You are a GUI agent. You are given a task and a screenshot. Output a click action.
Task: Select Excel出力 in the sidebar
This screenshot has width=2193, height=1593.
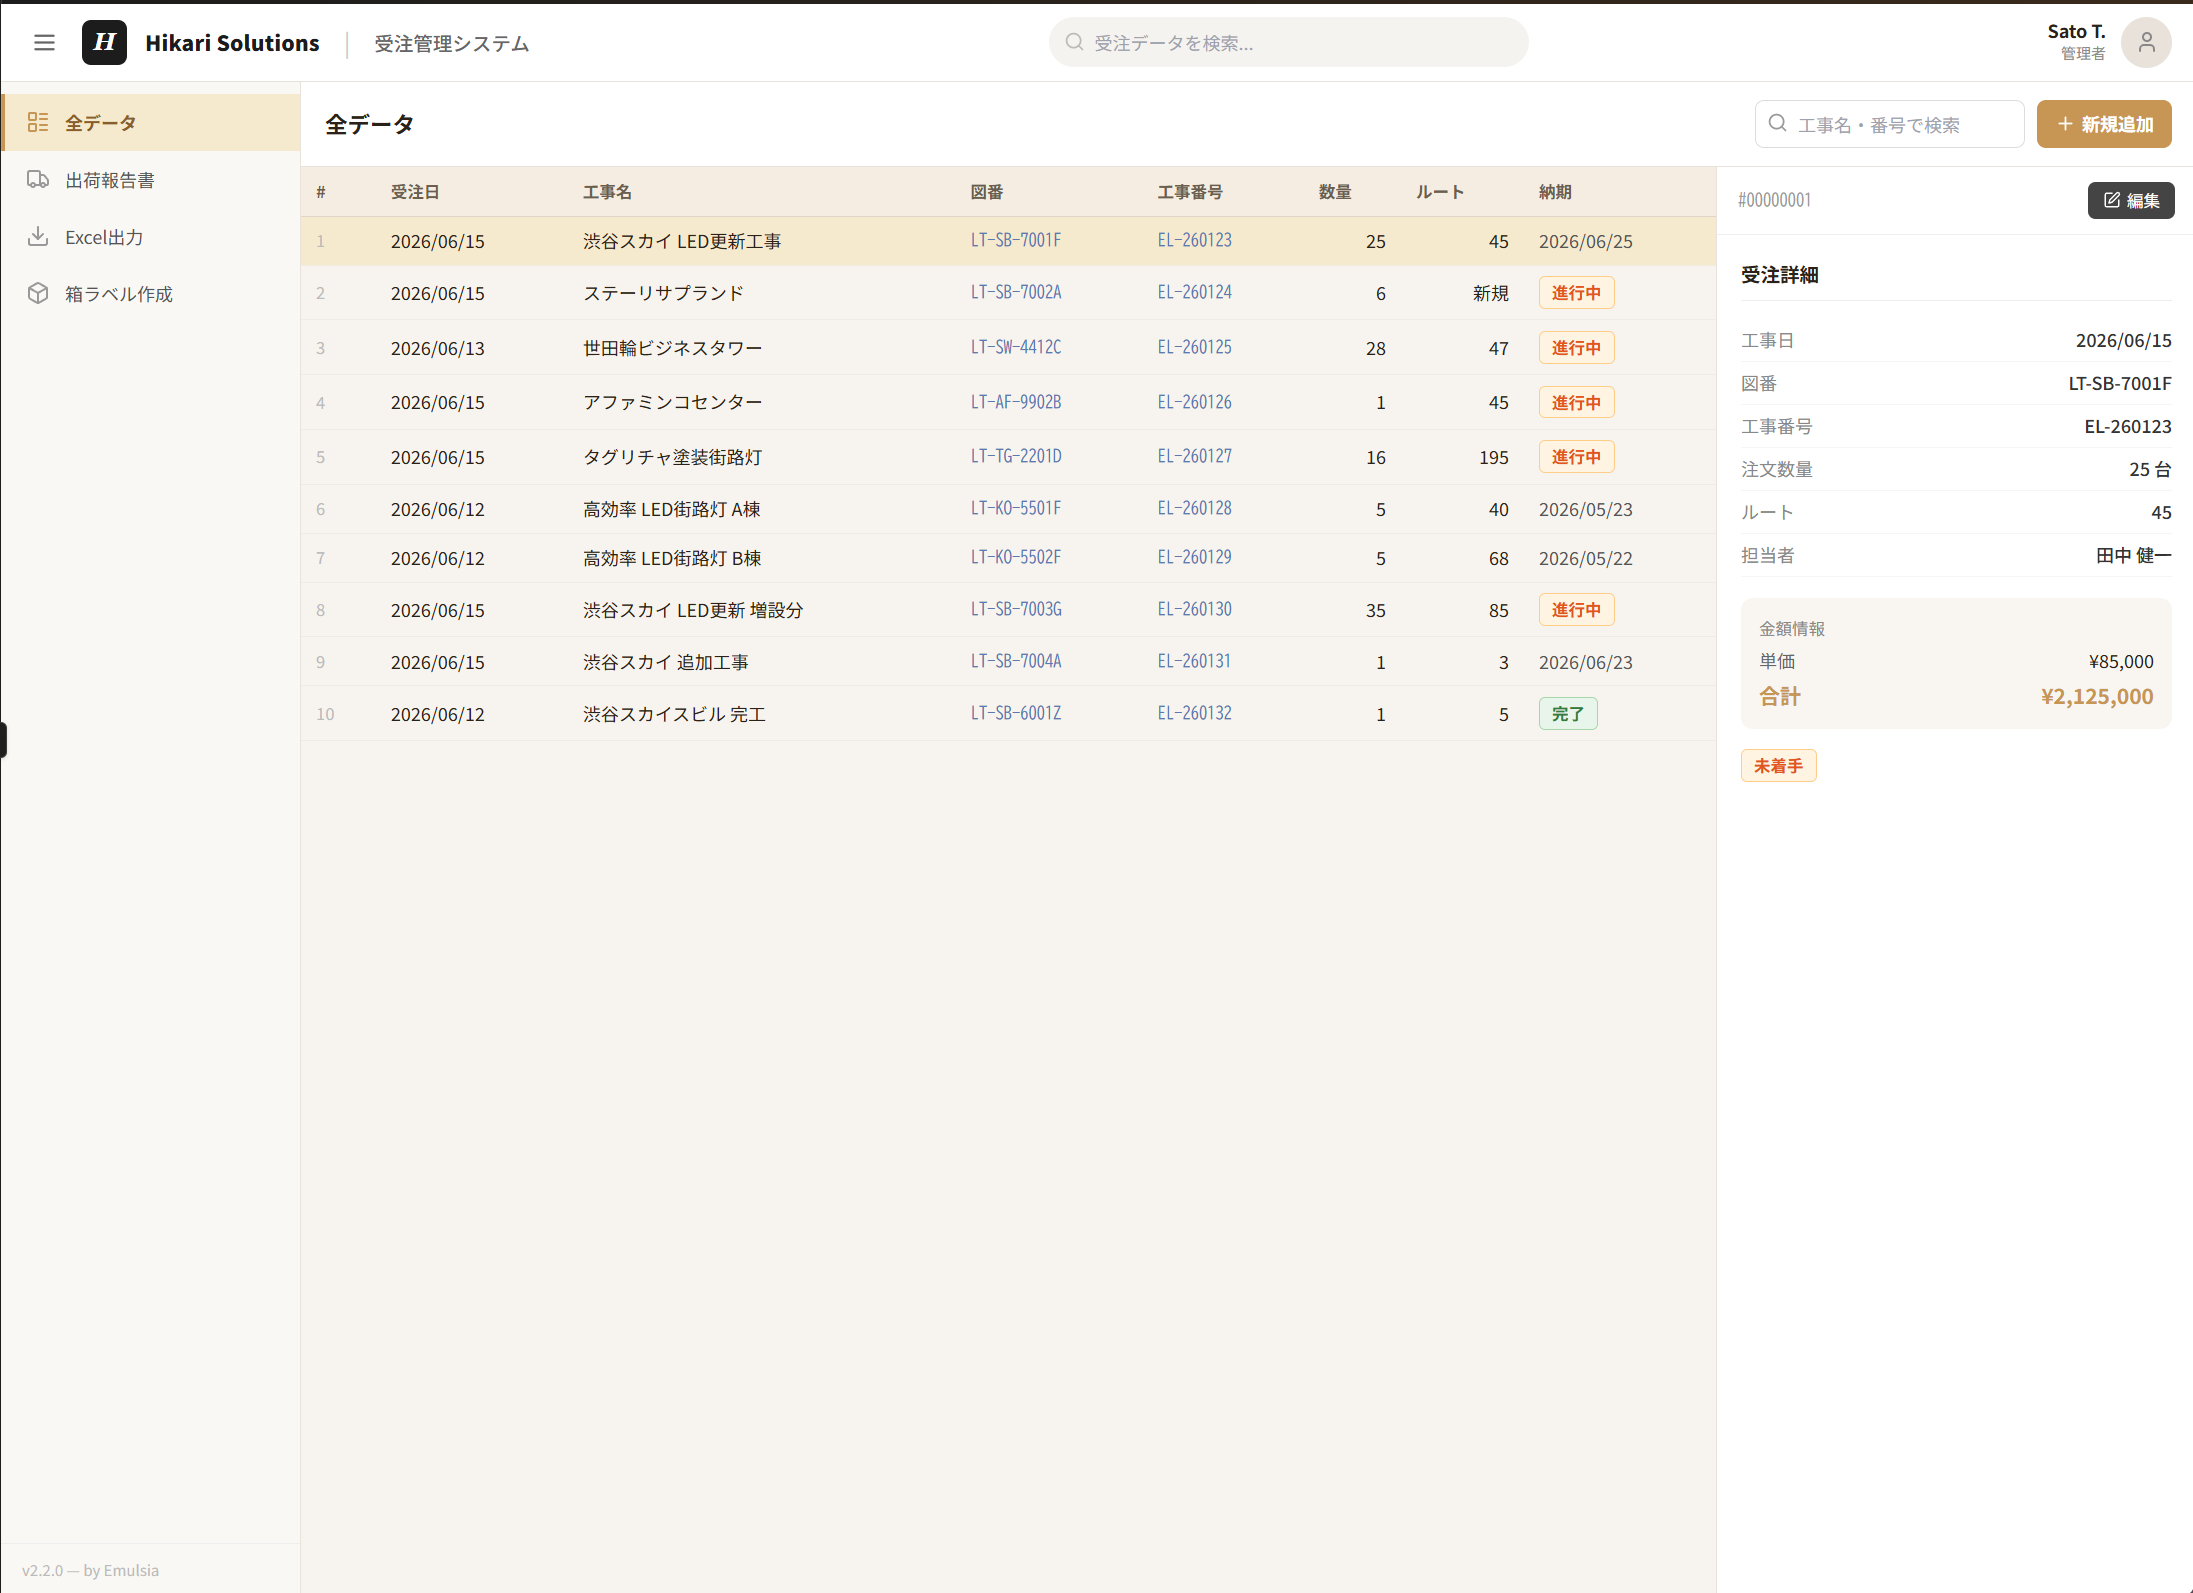point(151,237)
